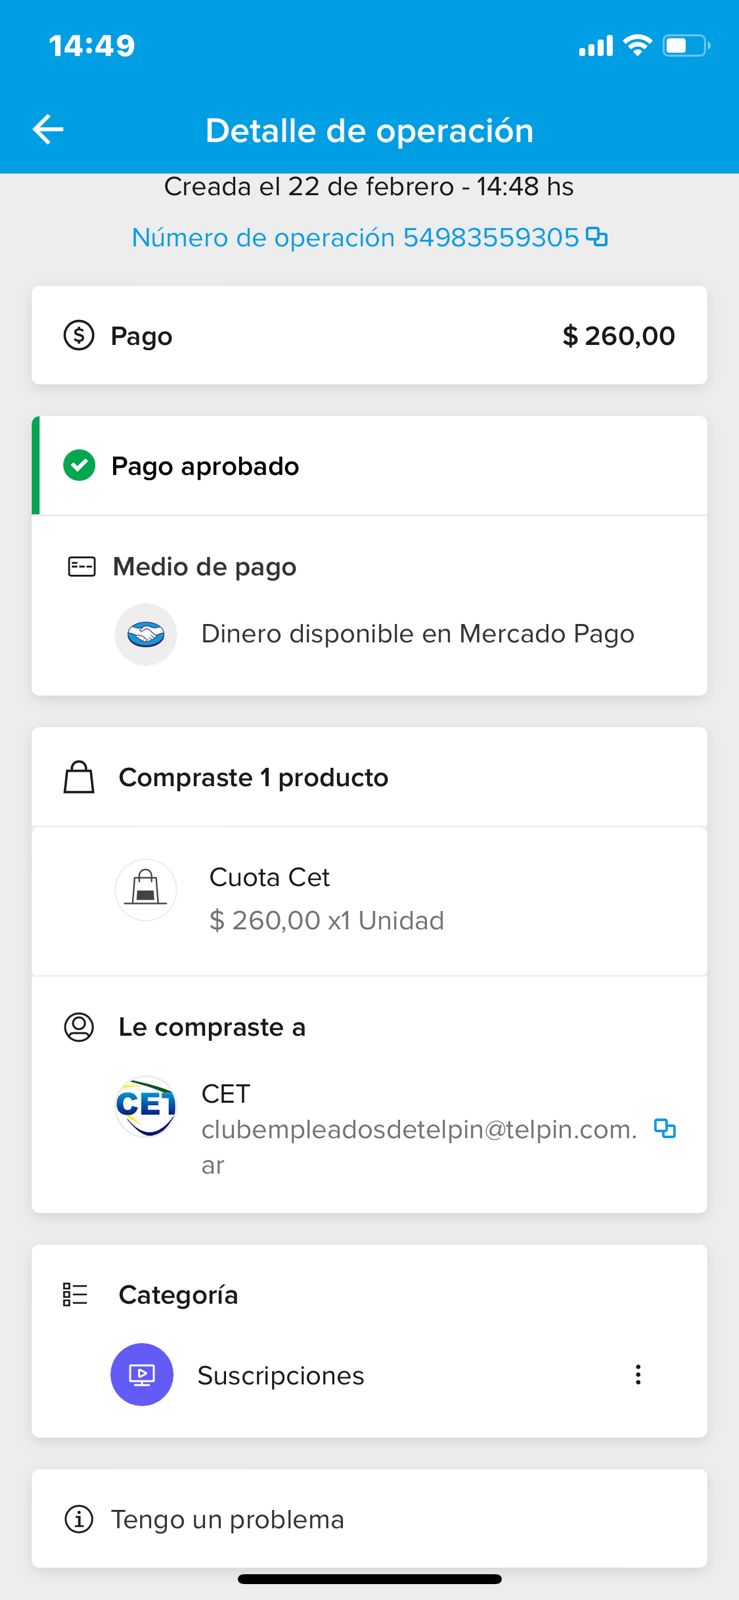Image resolution: width=739 pixels, height=1600 pixels.
Task: Tap the green approved checkmark icon
Action: coord(79,466)
